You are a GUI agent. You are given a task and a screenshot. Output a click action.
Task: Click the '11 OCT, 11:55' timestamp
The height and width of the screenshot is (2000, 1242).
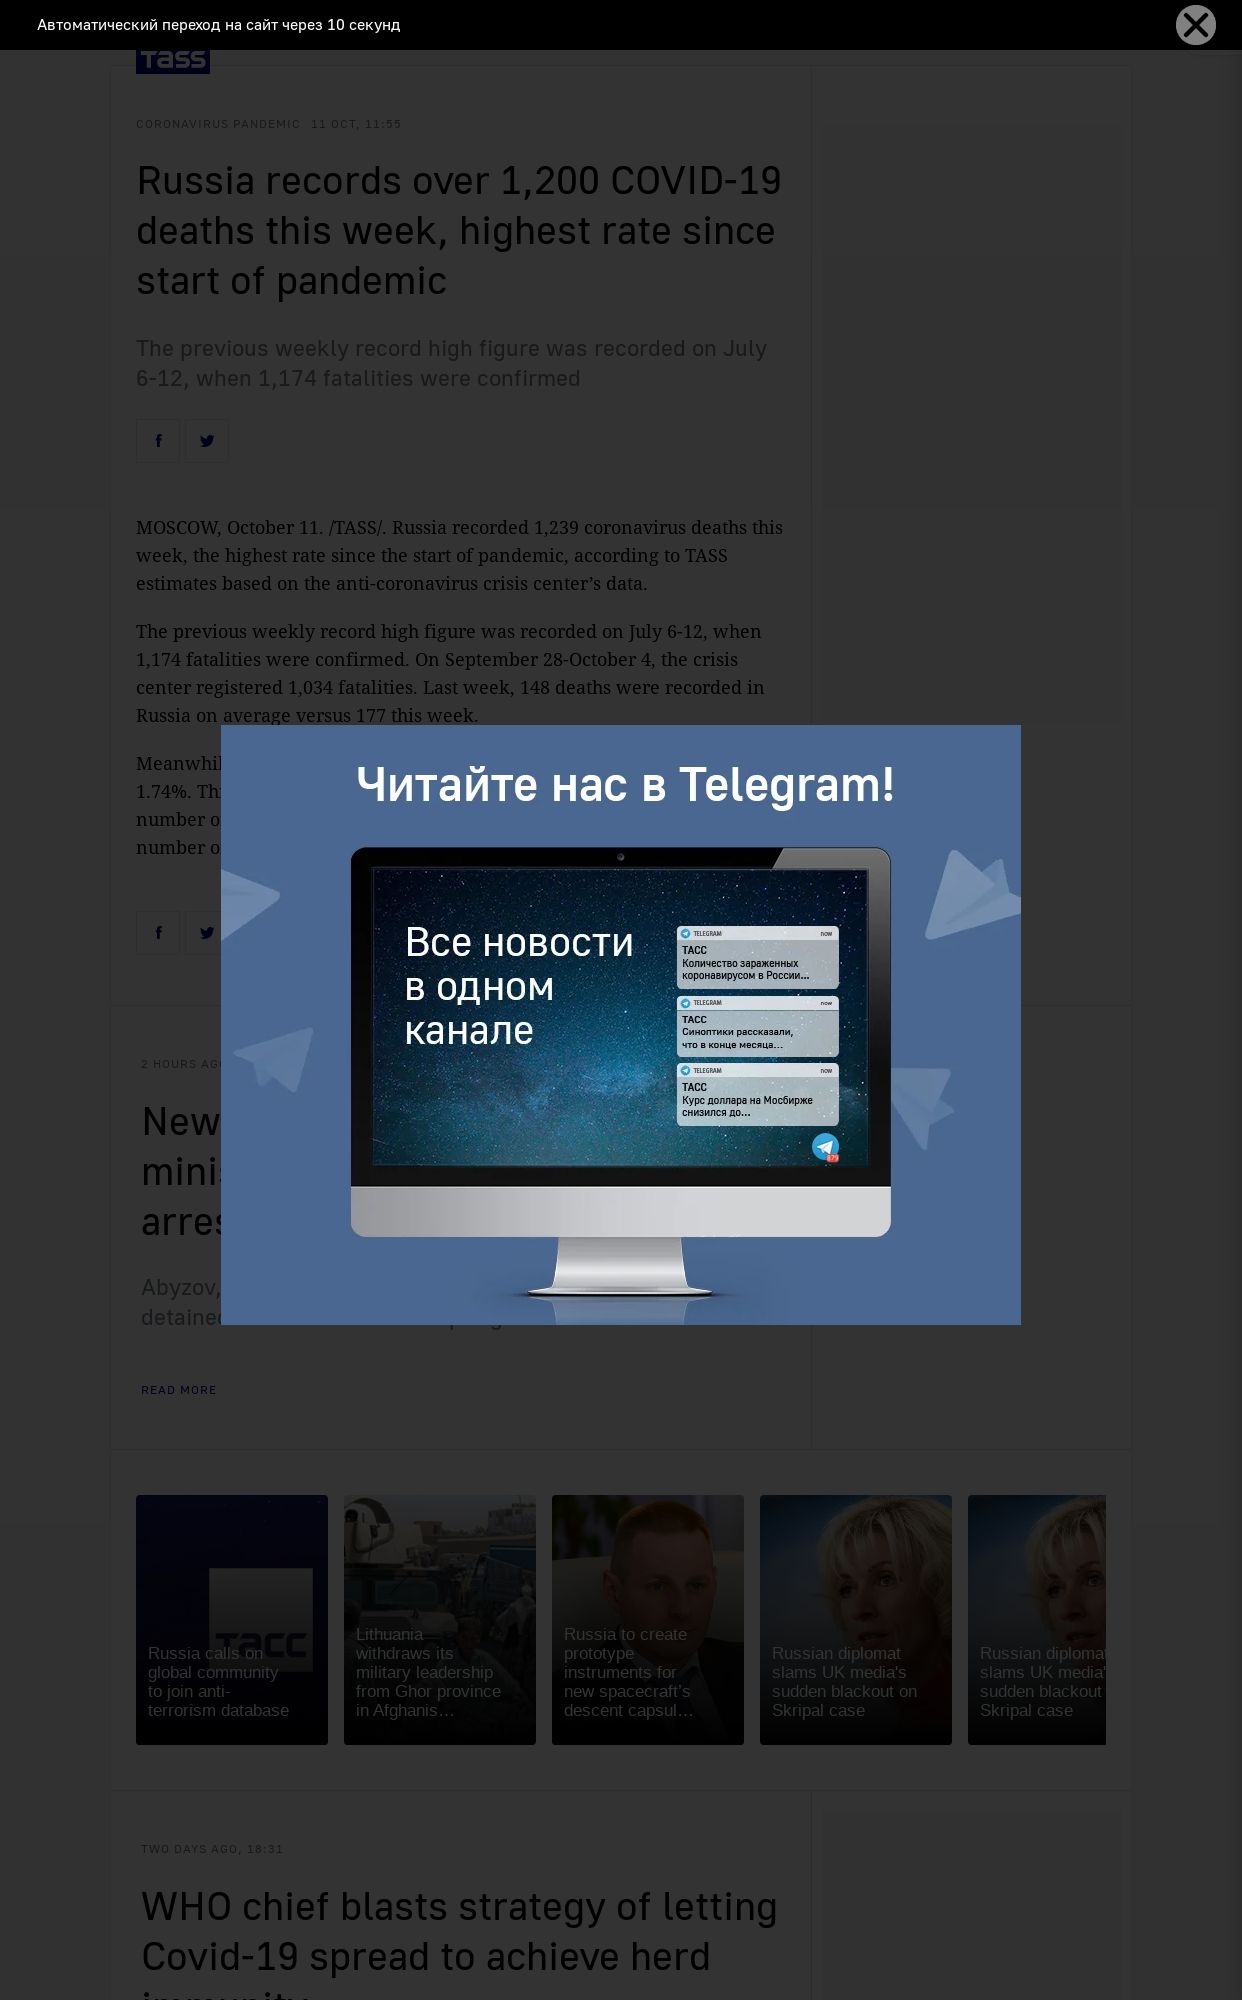(356, 124)
